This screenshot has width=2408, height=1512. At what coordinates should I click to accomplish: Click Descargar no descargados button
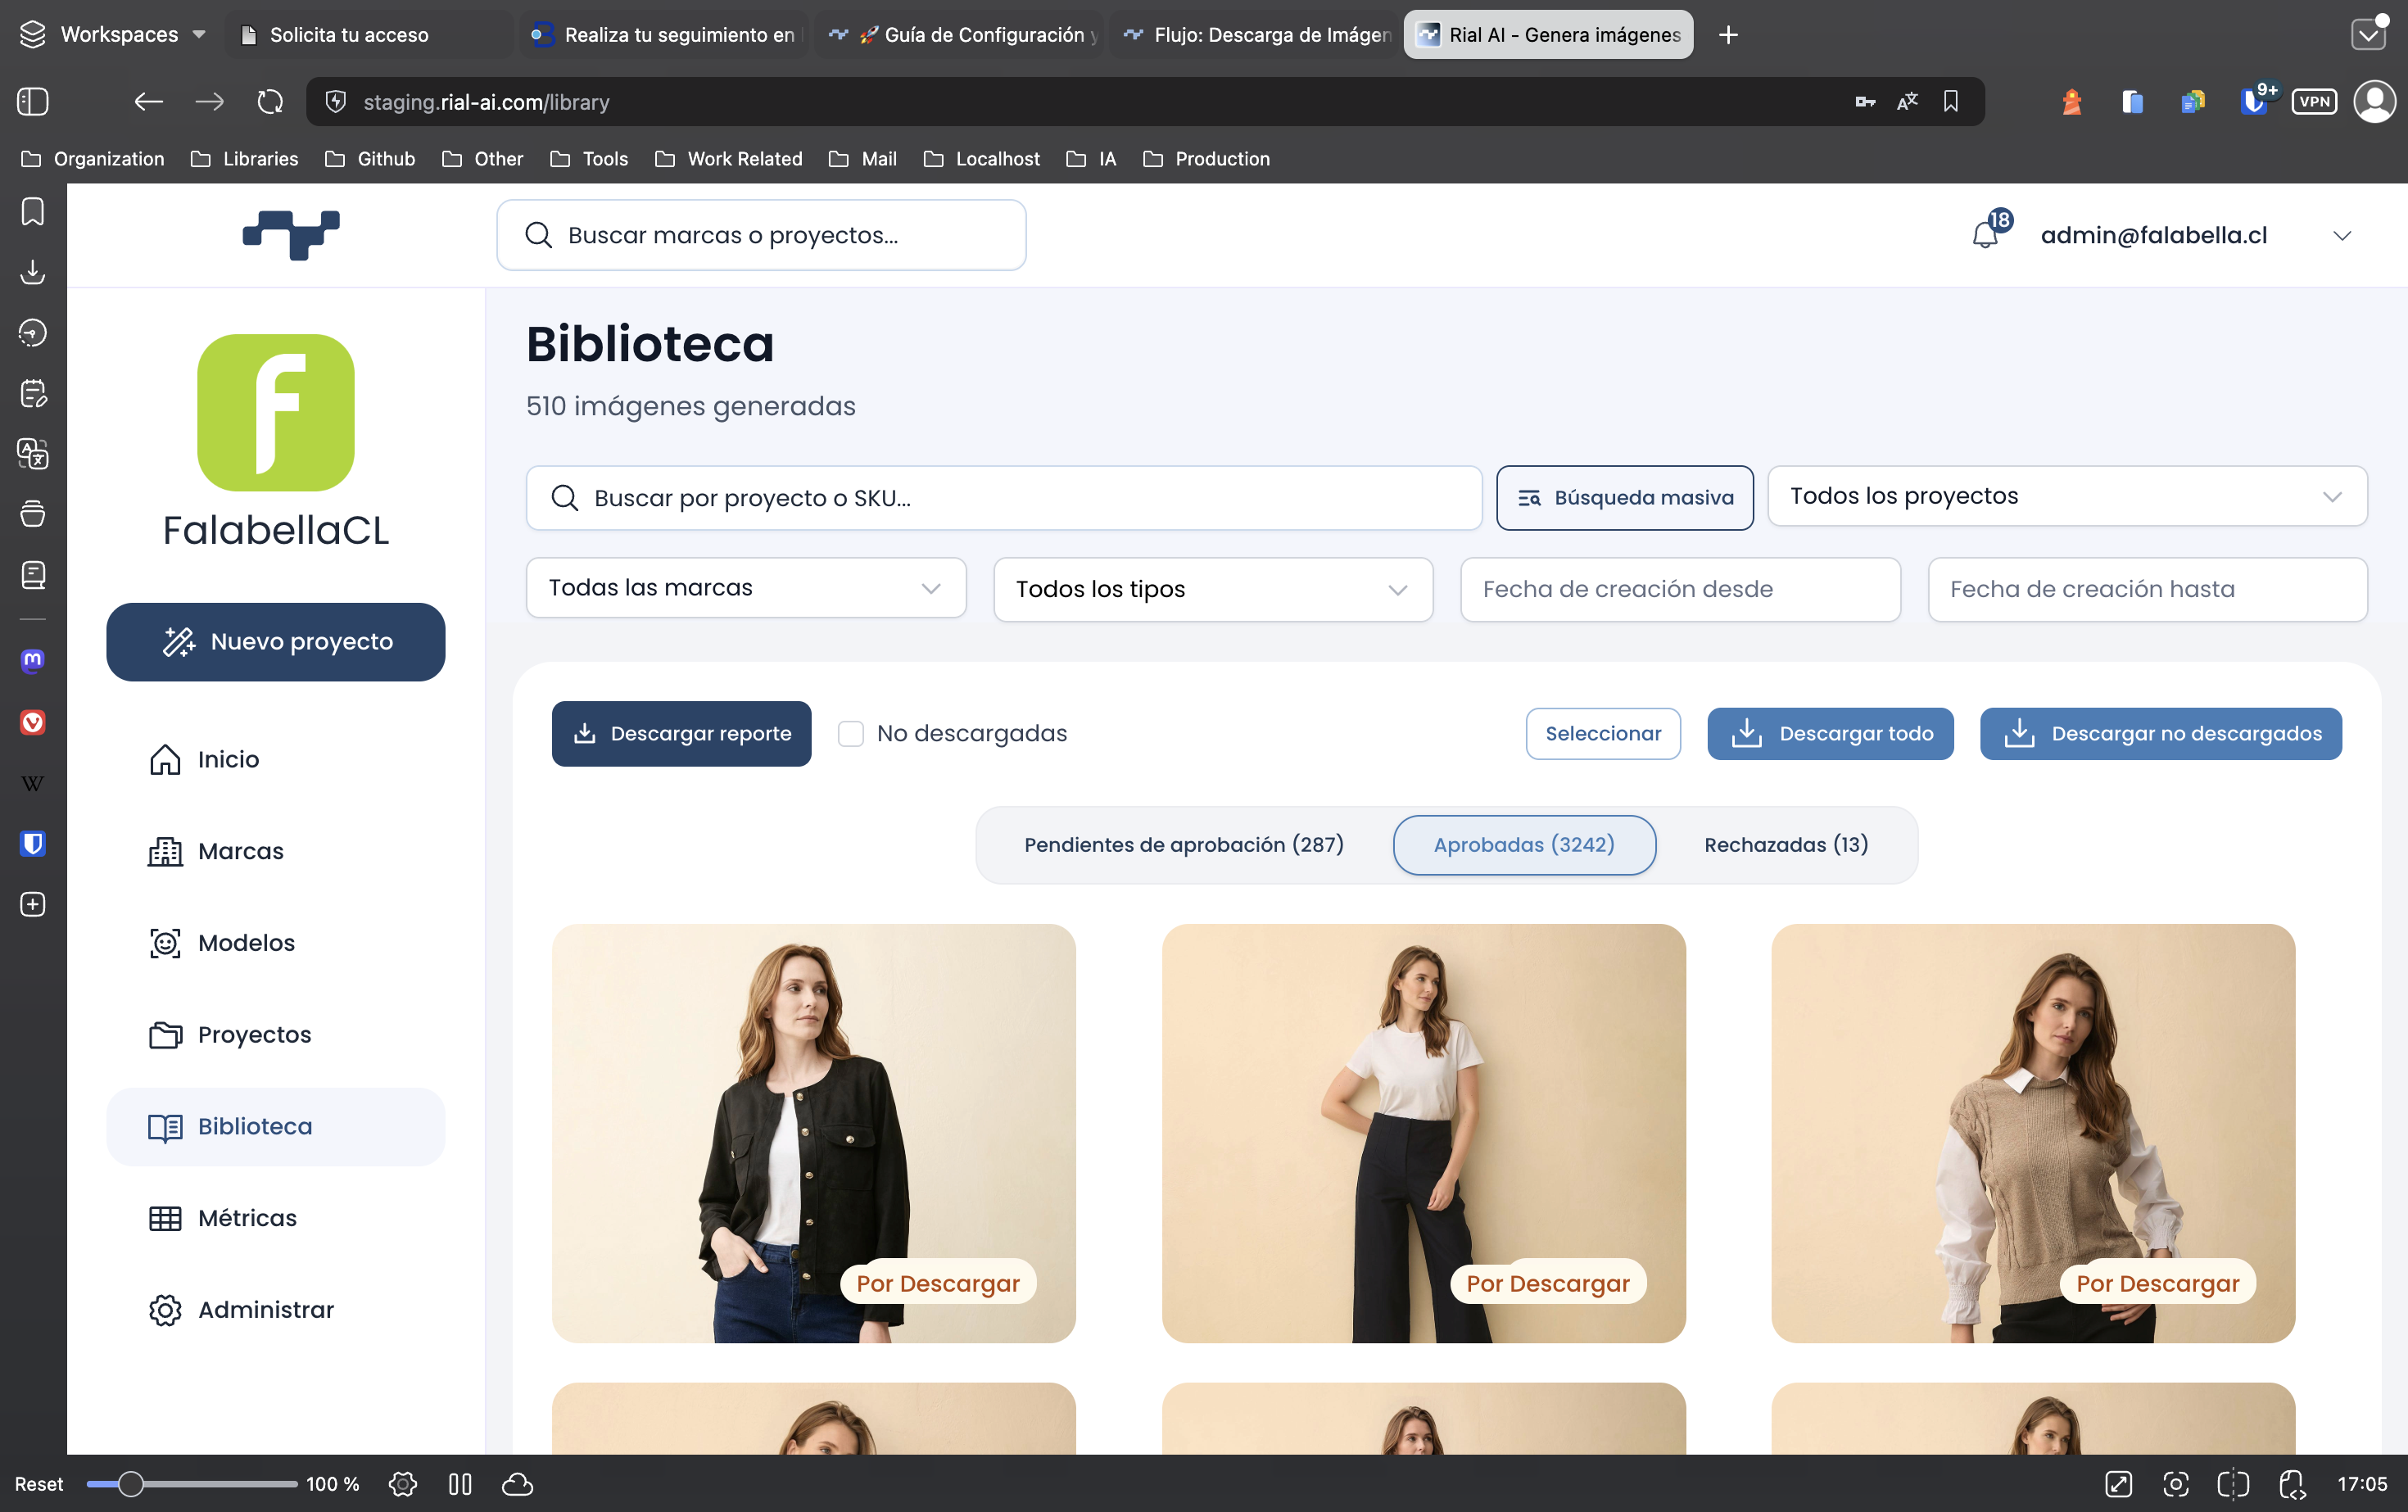[2160, 734]
